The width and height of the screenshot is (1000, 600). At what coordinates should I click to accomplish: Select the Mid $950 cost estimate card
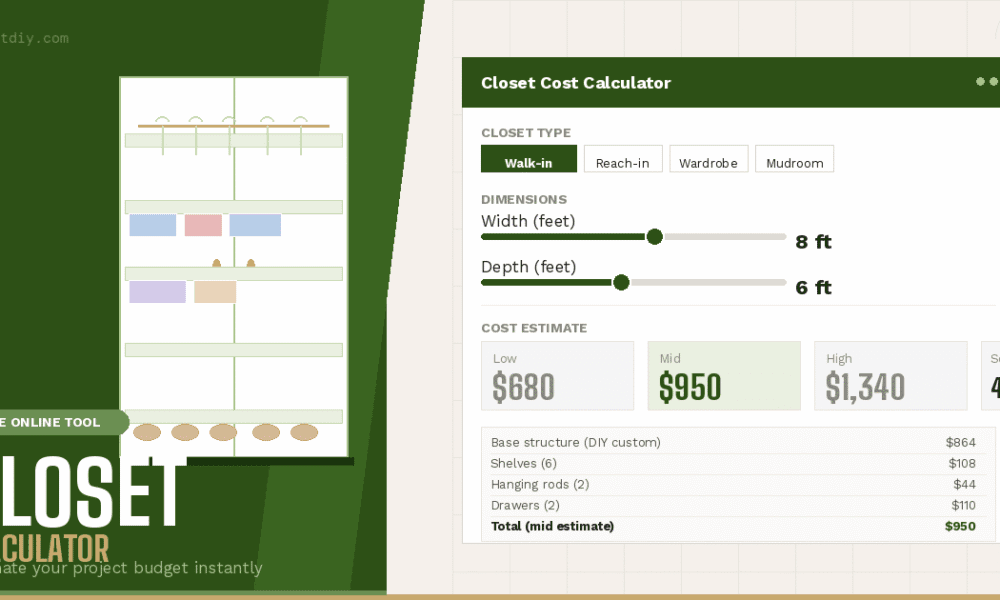click(x=724, y=375)
